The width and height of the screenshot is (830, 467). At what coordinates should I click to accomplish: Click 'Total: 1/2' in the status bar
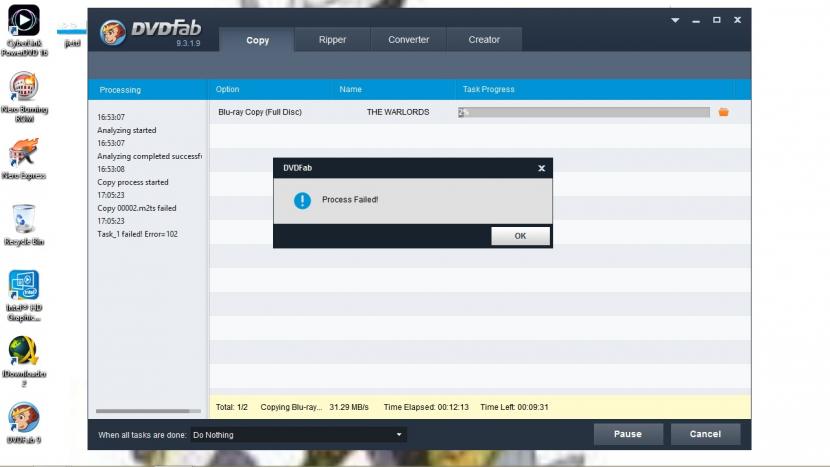coord(232,407)
